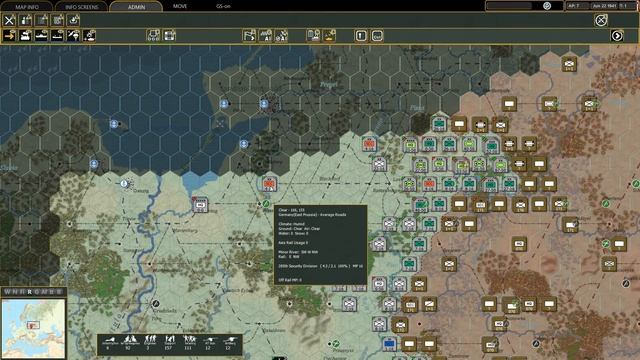Click the tooltip header 'Clear - 166, 155'
This screenshot has height=360, width=640.
pyautogui.click(x=291, y=210)
